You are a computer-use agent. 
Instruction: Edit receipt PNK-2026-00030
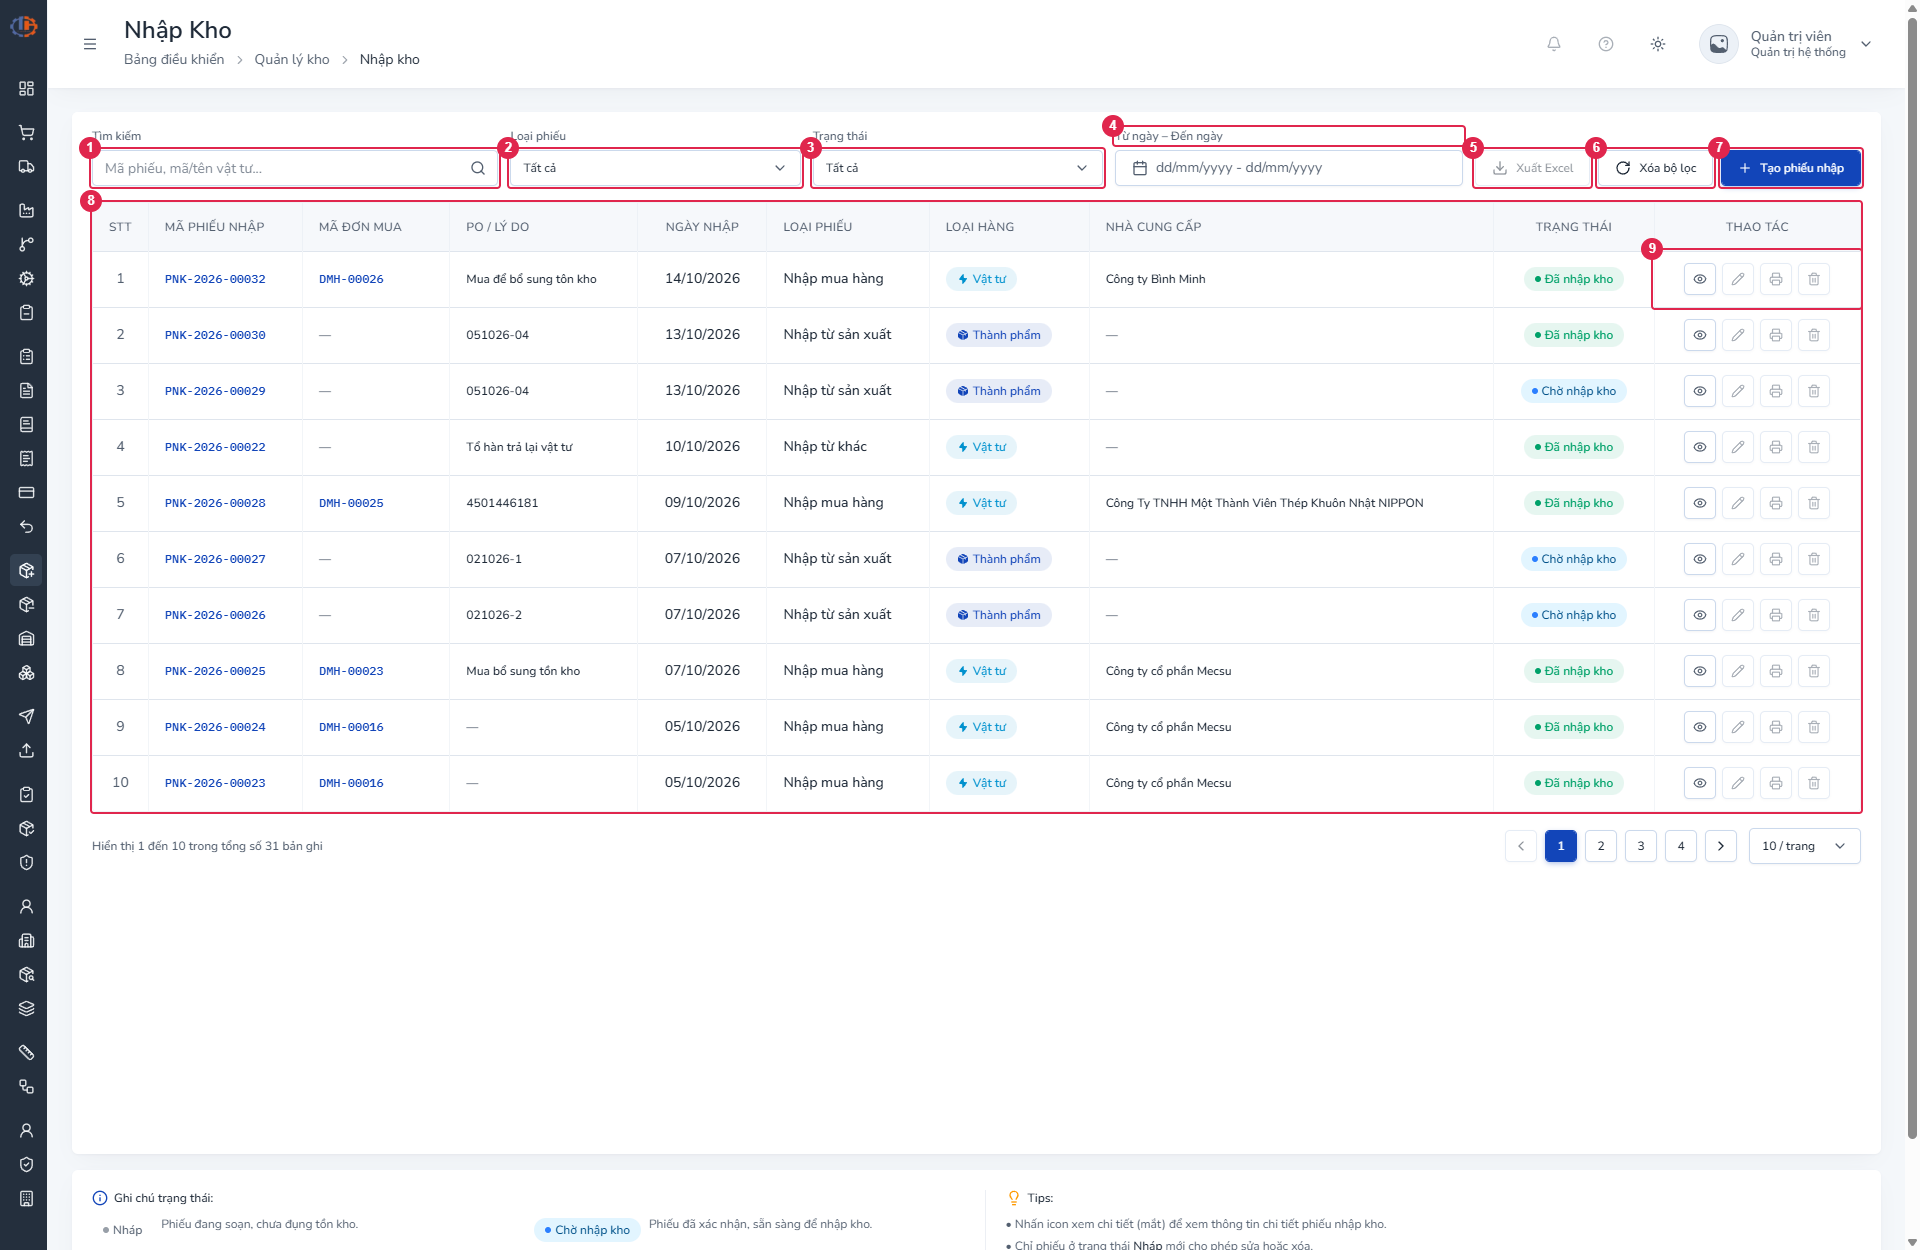[1738, 335]
